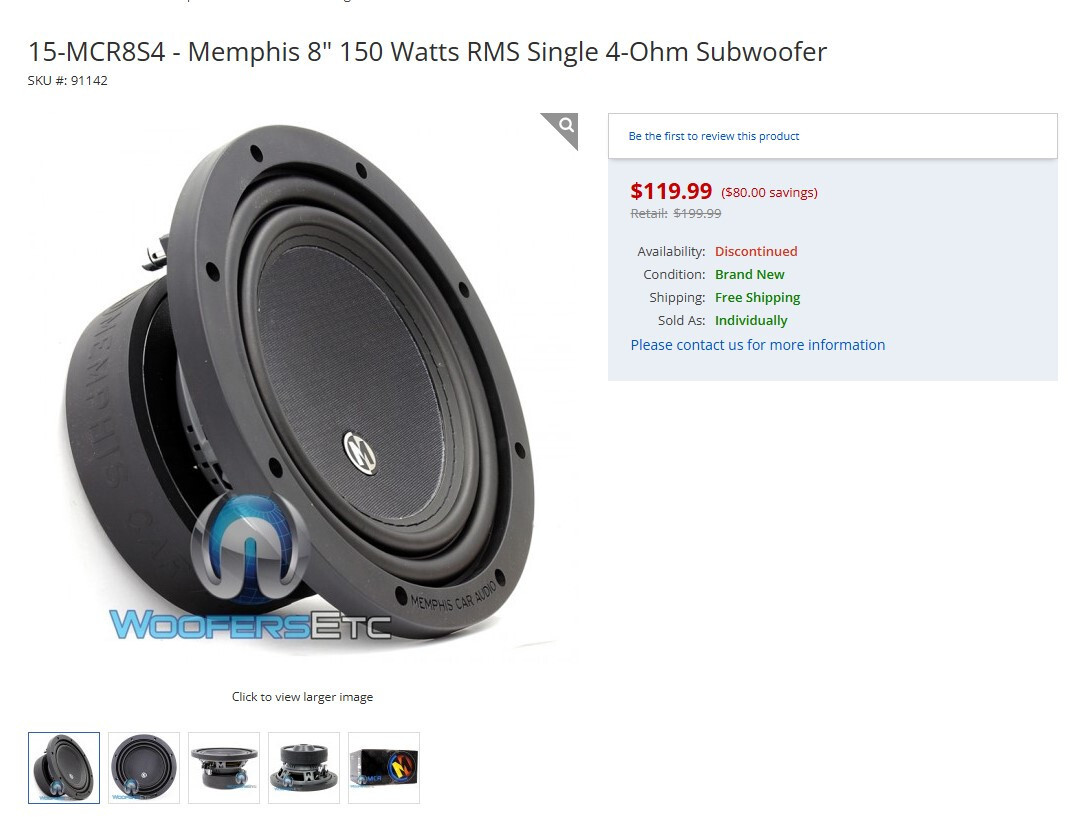Show the retail box packaging thumbnail
1070x817 pixels.
pyautogui.click(x=384, y=768)
